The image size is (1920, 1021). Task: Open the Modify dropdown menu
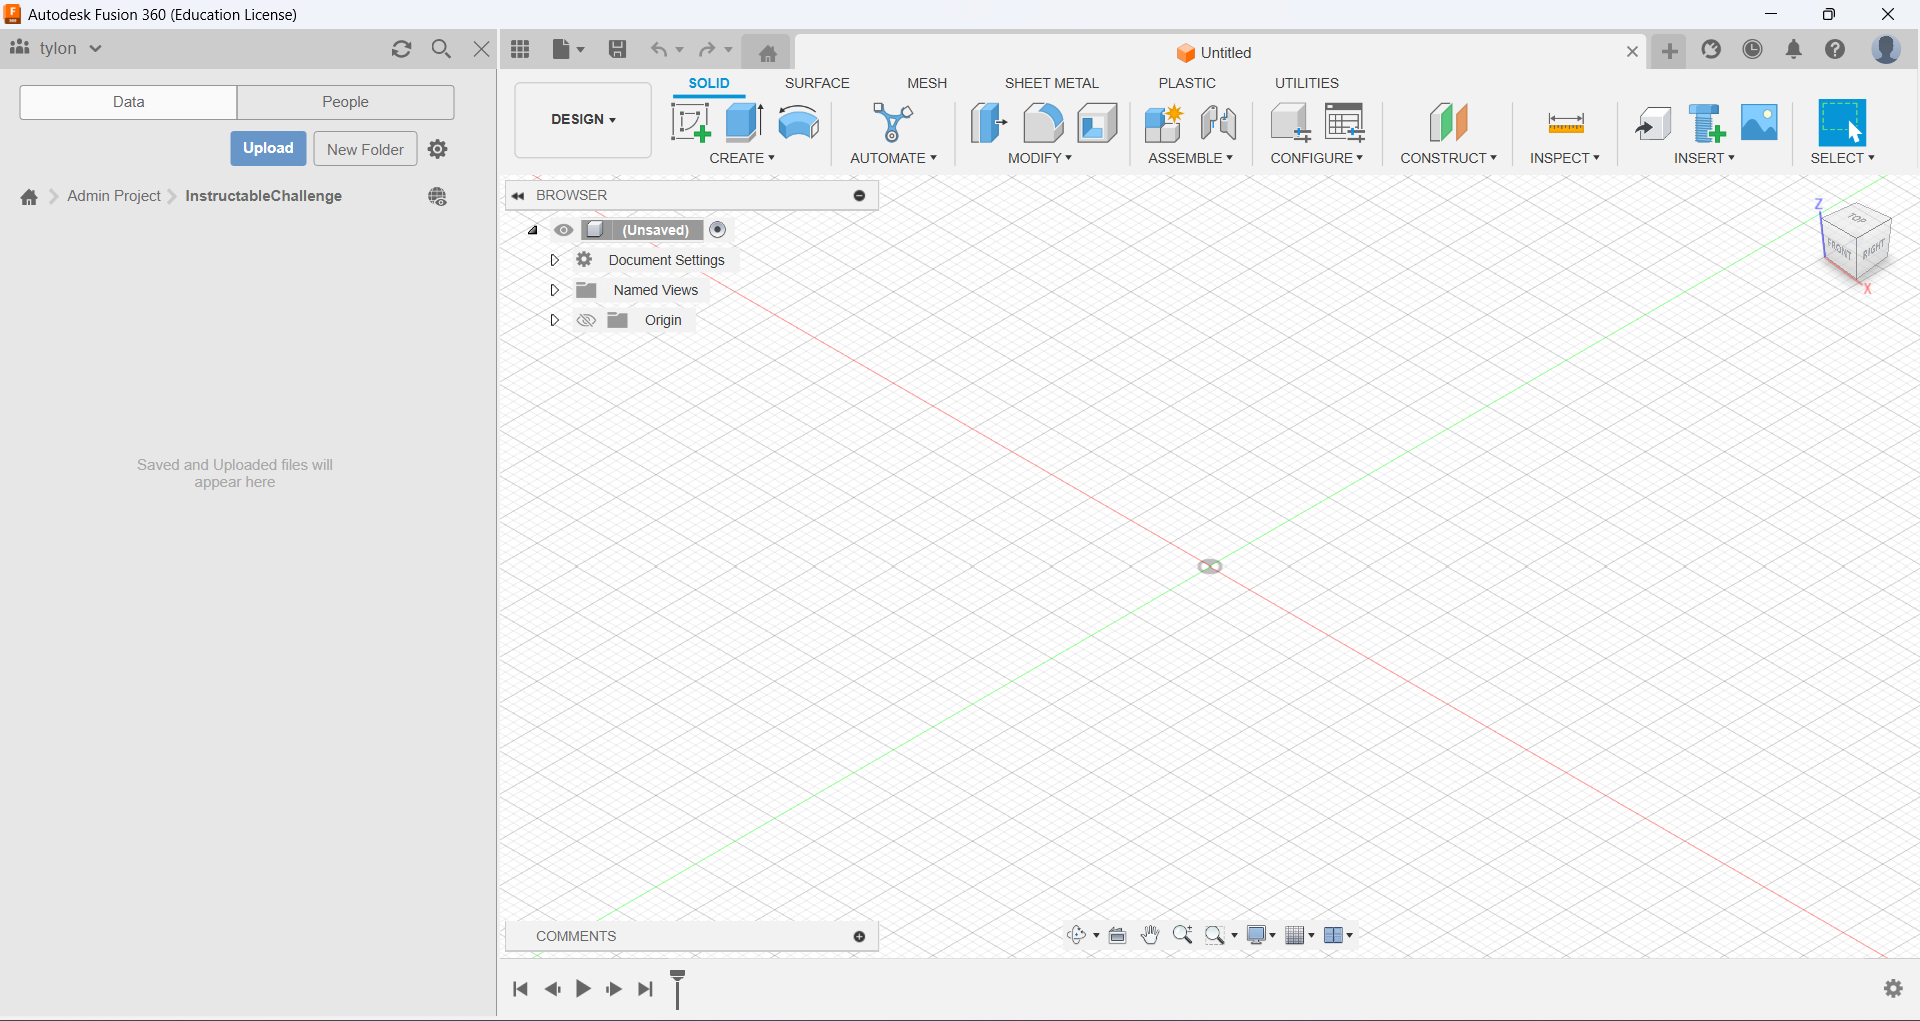[x=1040, y=158]
